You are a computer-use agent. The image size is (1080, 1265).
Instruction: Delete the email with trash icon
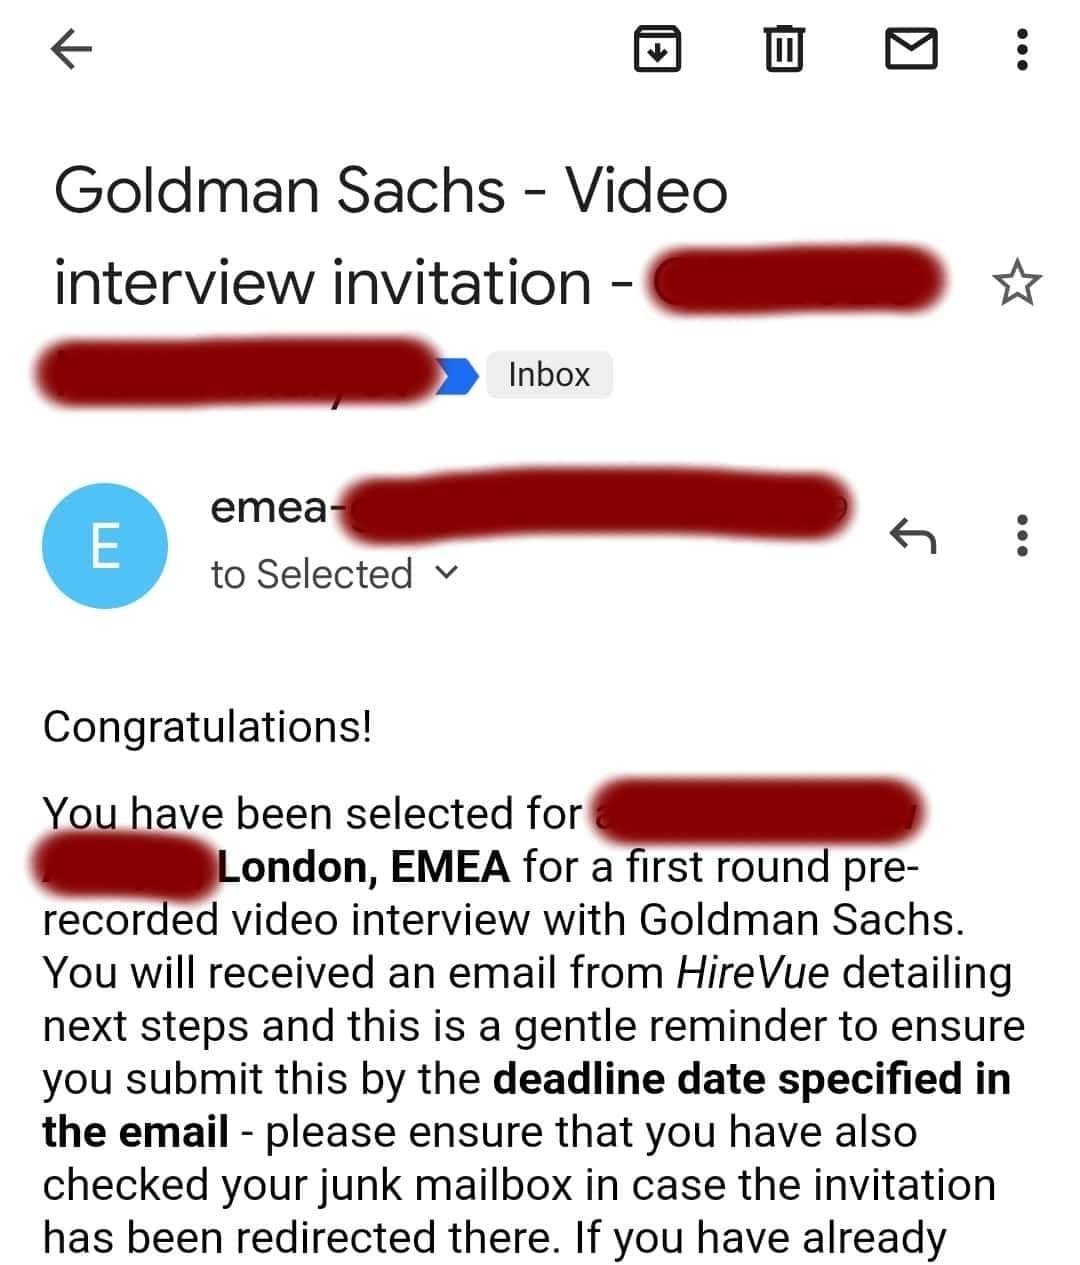[783, 49]
